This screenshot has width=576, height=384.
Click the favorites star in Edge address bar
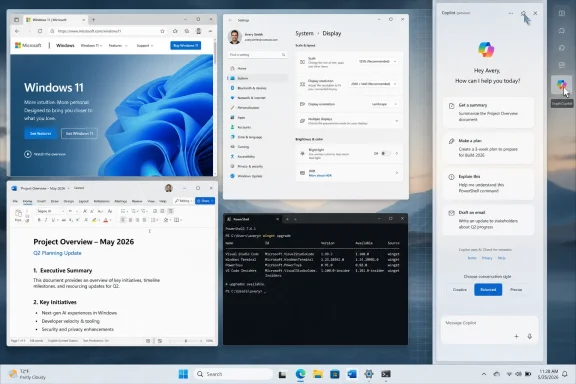click(x=162, y=31)
